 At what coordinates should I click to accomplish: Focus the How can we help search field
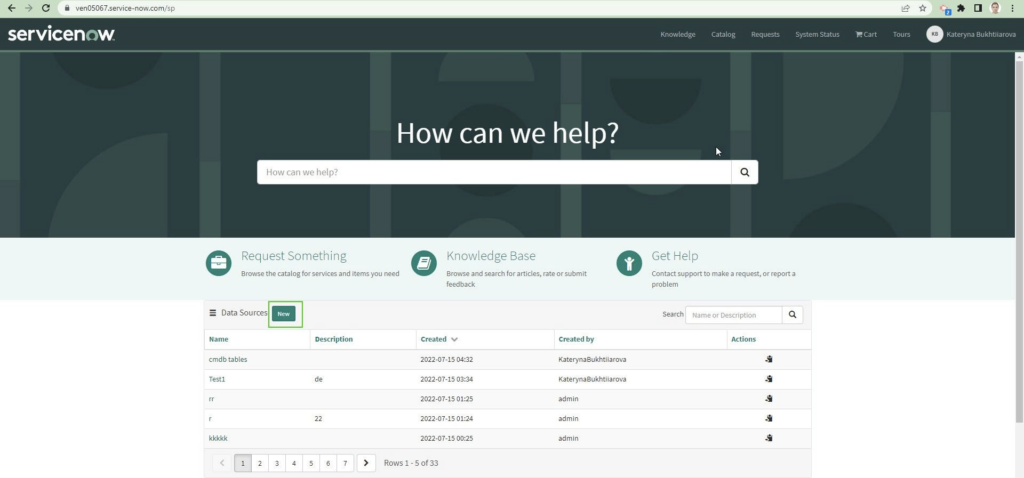point(494,172)
